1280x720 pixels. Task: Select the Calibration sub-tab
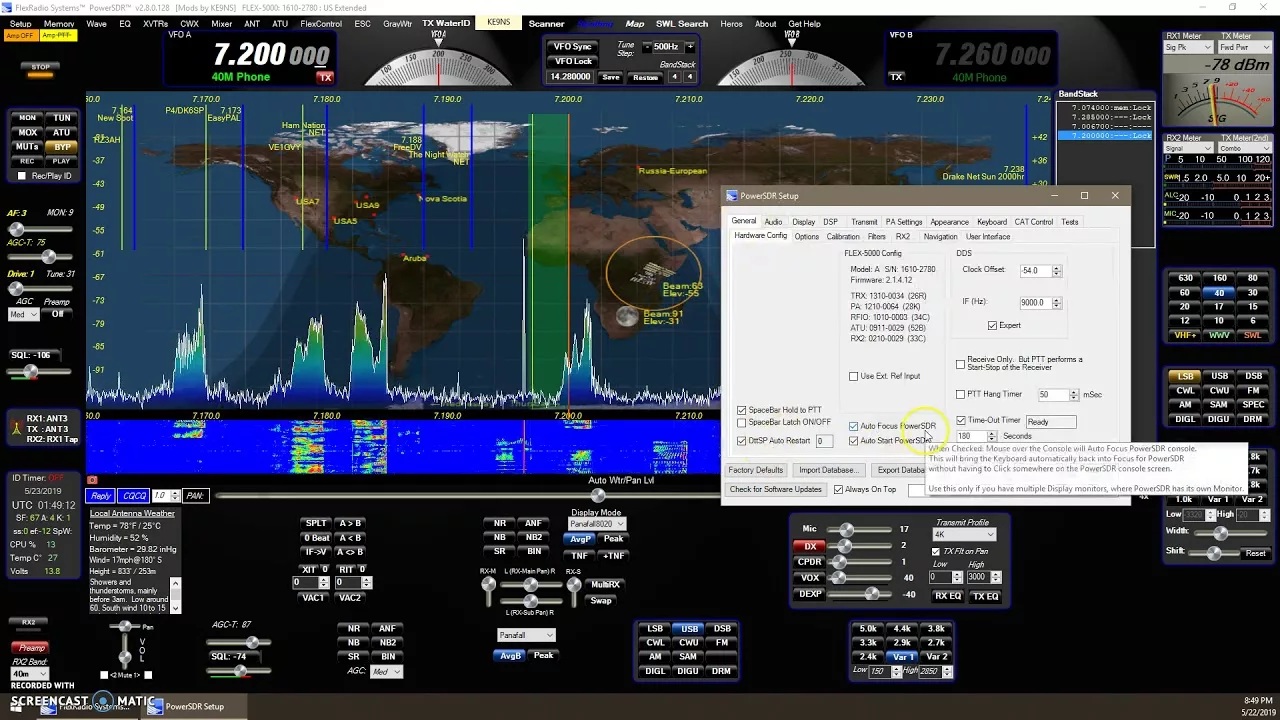pos(842,237)
